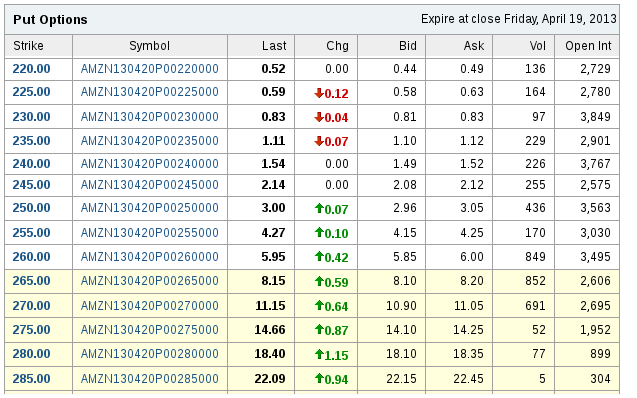Select open interest value 899

coord(600,354)
